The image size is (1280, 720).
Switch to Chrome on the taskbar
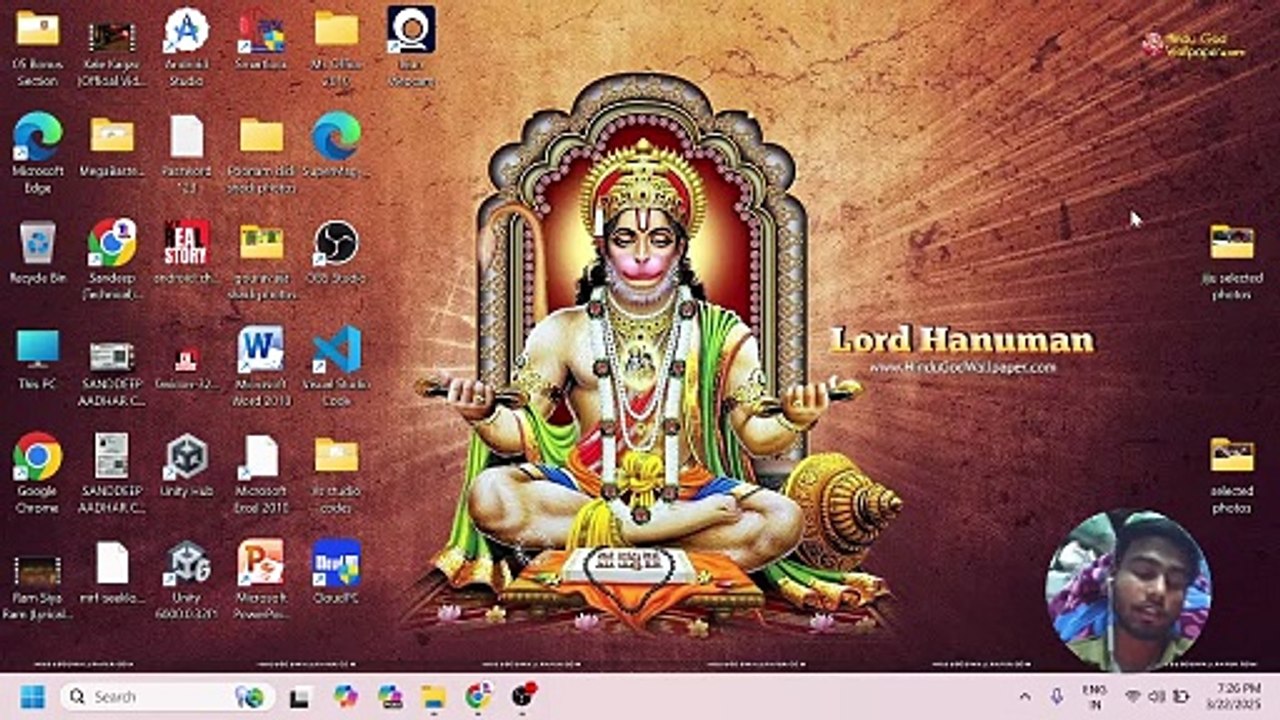click(479, 696)
